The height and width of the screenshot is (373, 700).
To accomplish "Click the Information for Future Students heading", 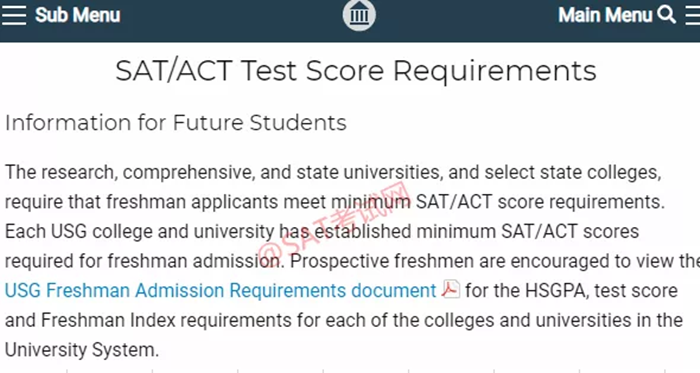I will 175,123.
